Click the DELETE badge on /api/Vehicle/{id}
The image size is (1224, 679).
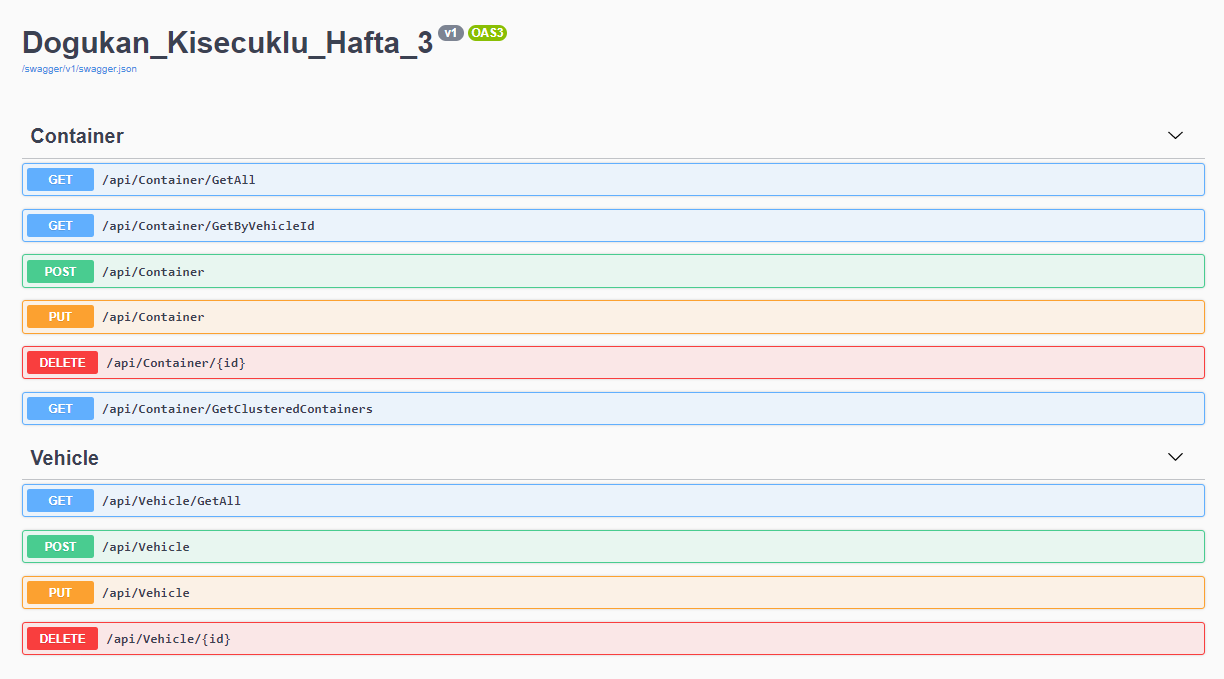pyautogui.click(x=60, y=638)
